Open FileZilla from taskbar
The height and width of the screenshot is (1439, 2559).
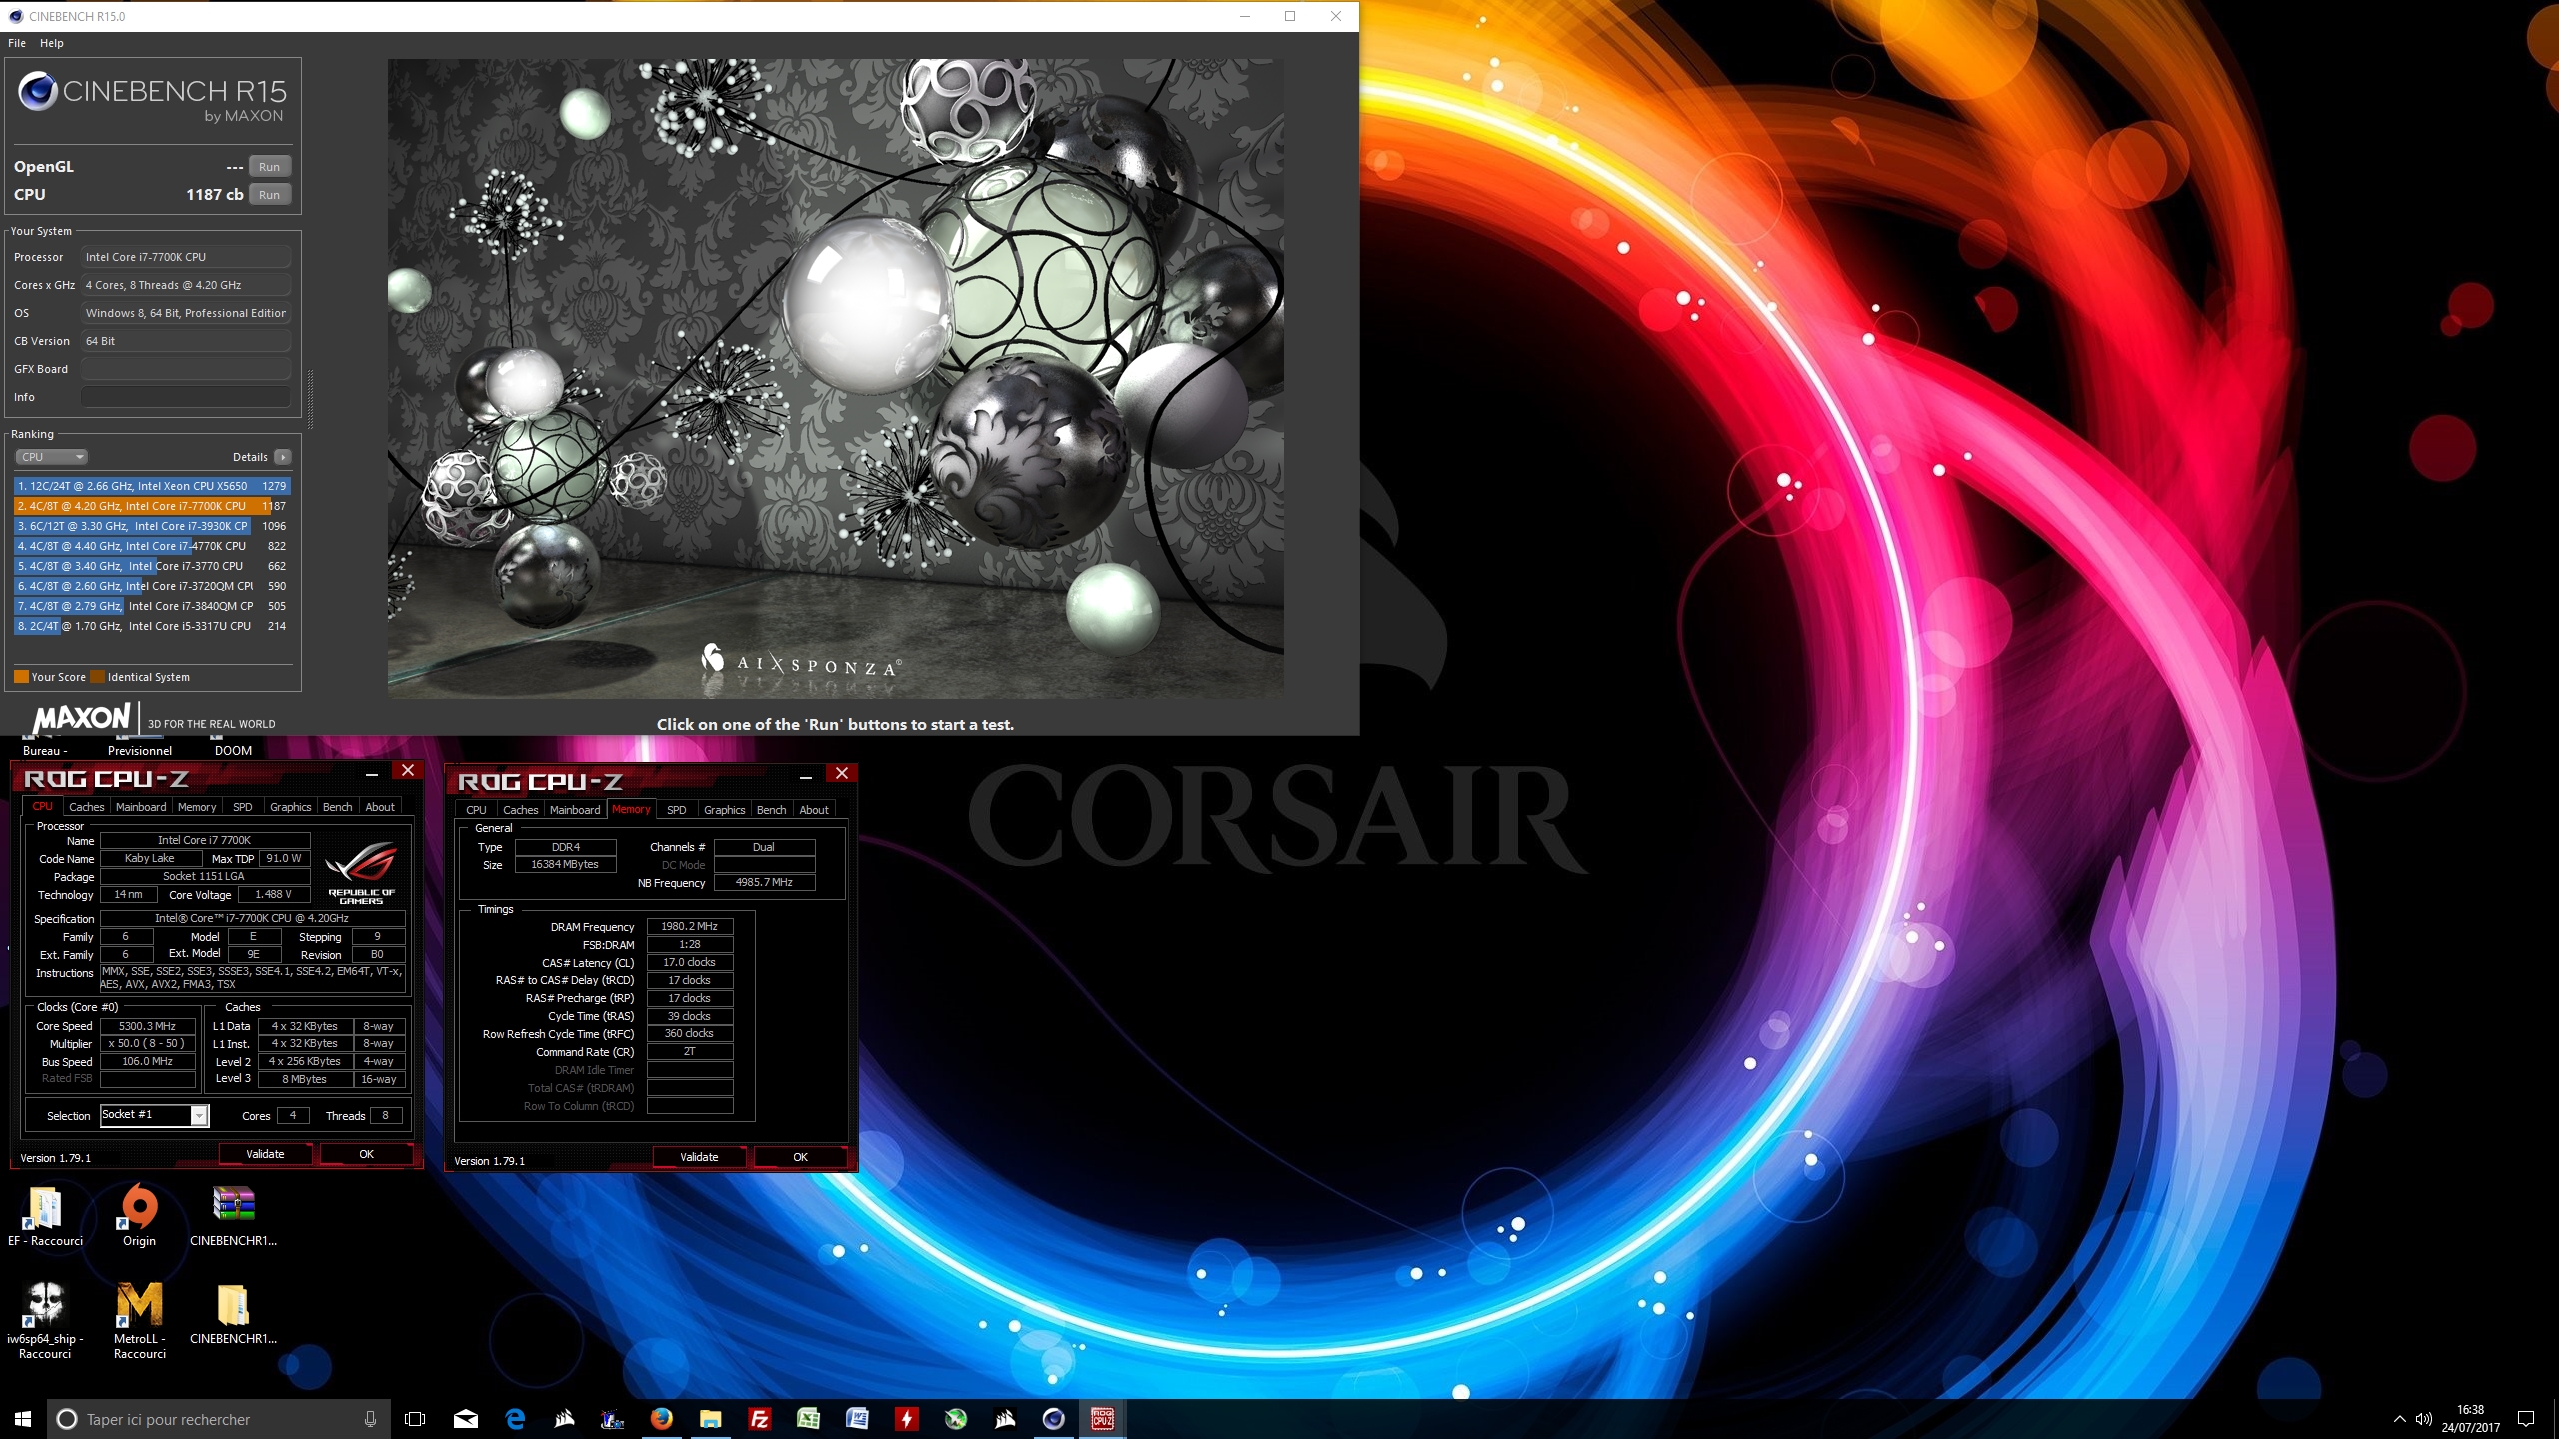759,1419
